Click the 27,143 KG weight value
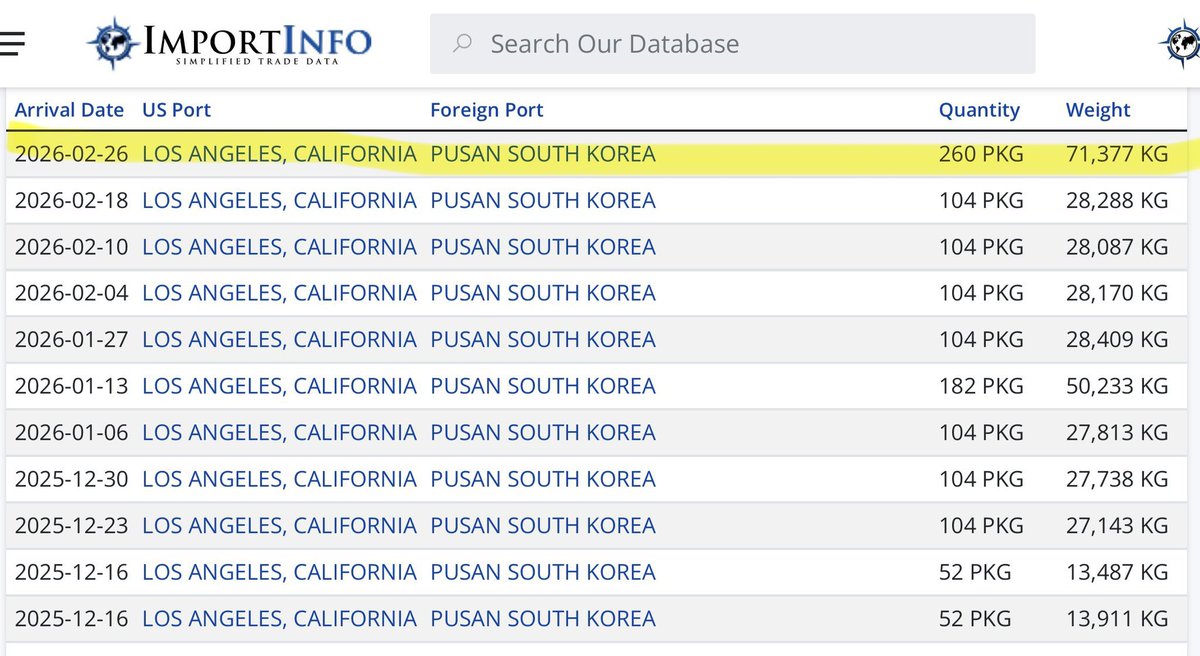Viewport: 1200px width, 656px height. coord(1117,525)
